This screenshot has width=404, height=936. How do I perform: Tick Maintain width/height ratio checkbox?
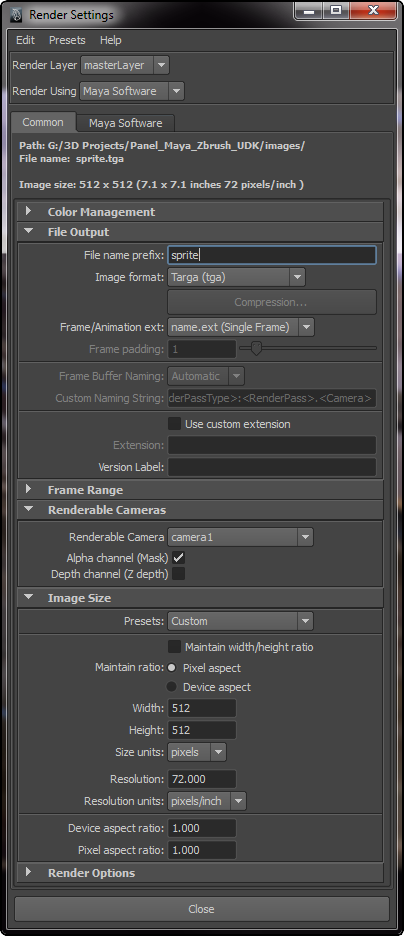click(174, 647)
